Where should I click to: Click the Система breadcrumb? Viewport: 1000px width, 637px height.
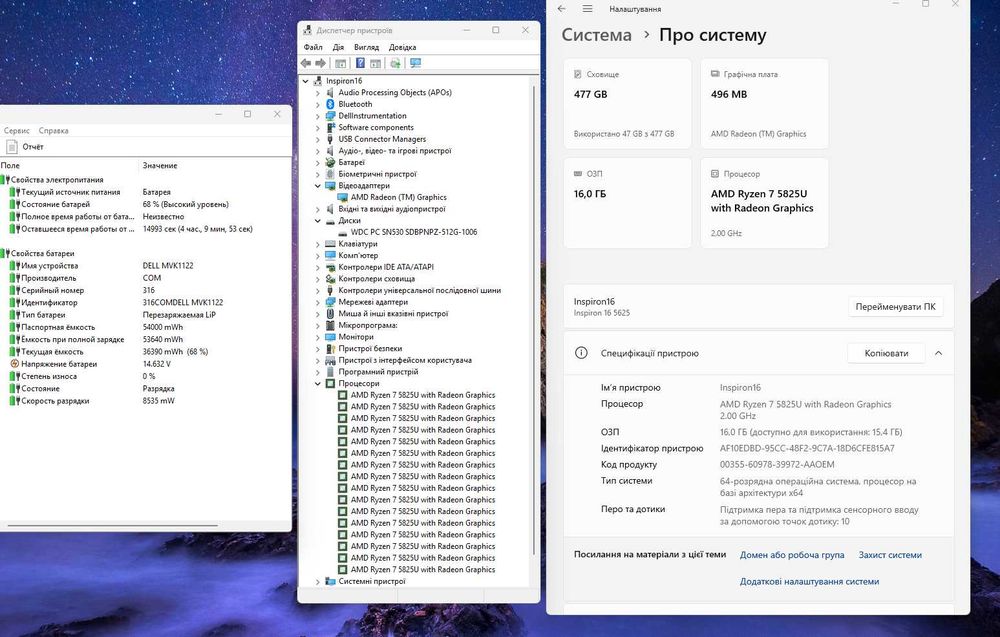click(596, 35)
